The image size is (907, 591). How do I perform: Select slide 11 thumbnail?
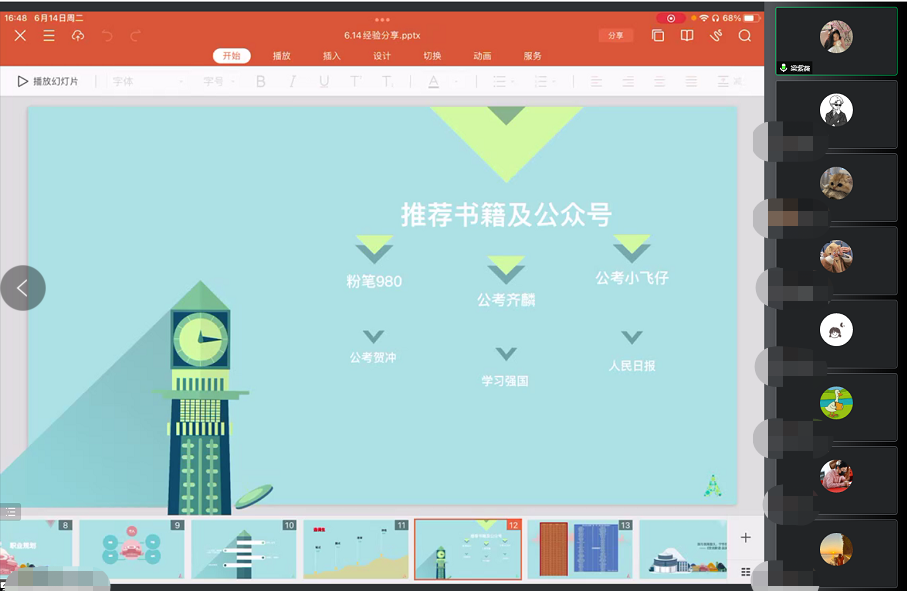356,549
